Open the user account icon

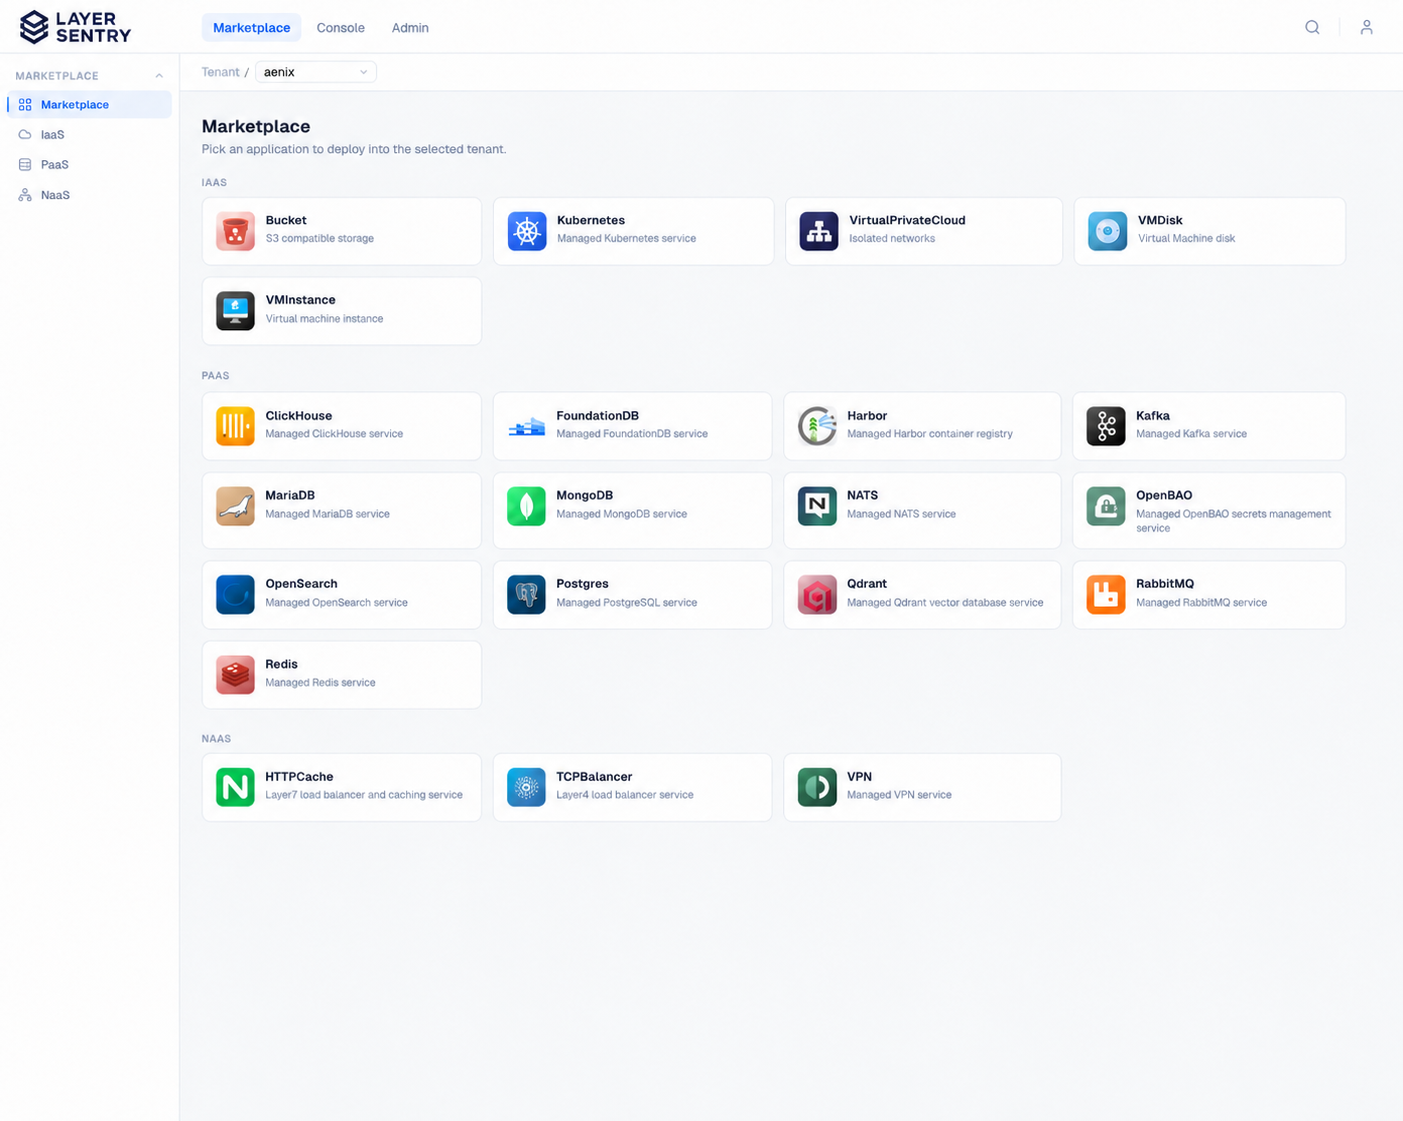coord(1366,27)
